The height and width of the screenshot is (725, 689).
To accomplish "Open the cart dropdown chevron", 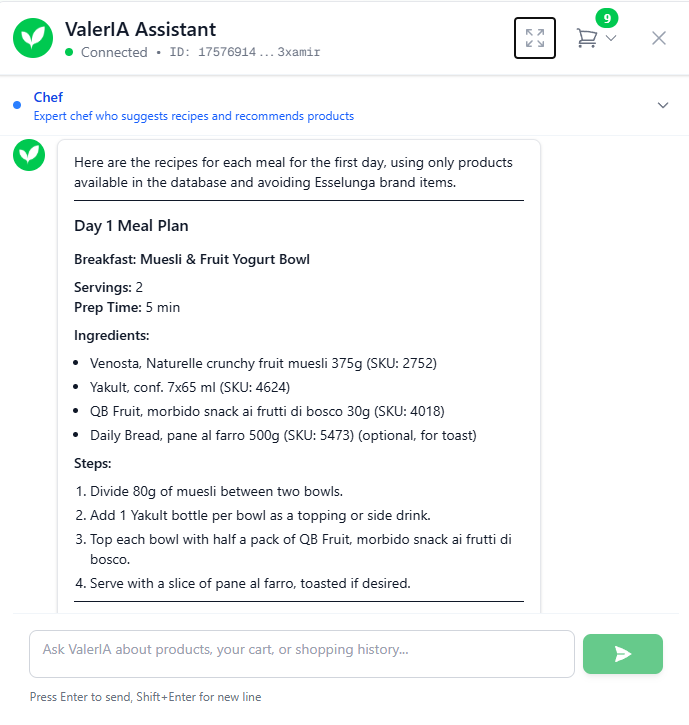I will [611, 38].
